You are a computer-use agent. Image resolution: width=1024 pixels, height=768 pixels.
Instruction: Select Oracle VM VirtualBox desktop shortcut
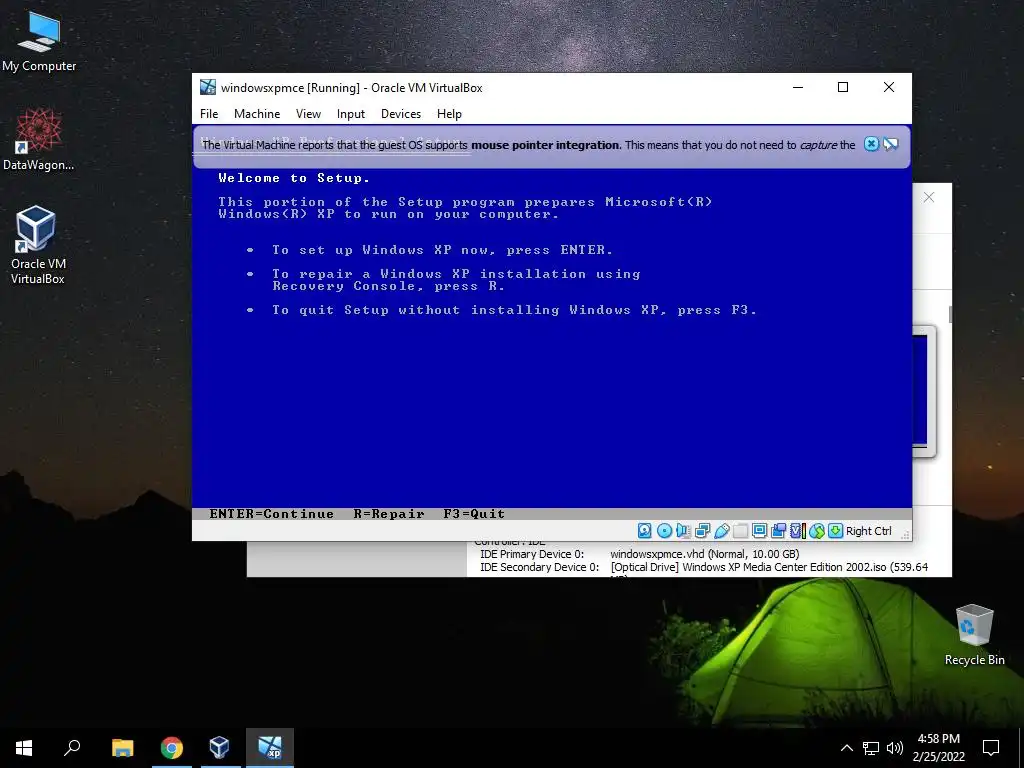tap(37, 245)
